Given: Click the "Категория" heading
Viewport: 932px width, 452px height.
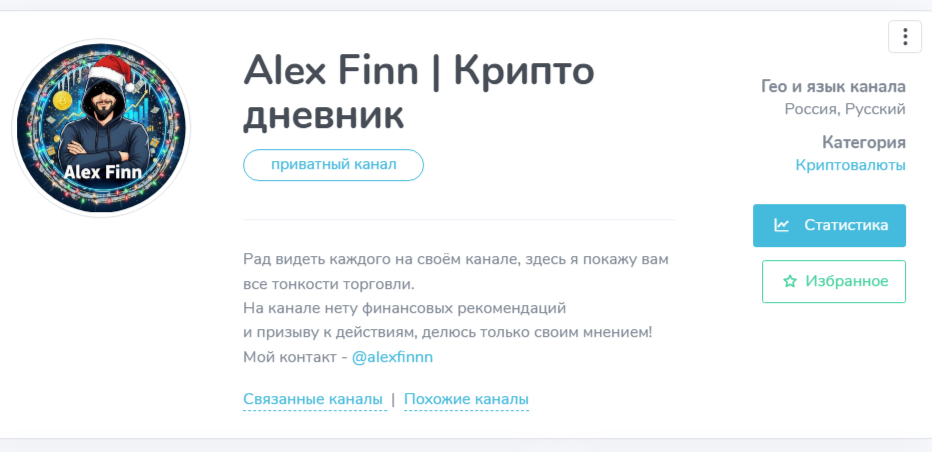Looking at the screenshot, I should 864,142.
